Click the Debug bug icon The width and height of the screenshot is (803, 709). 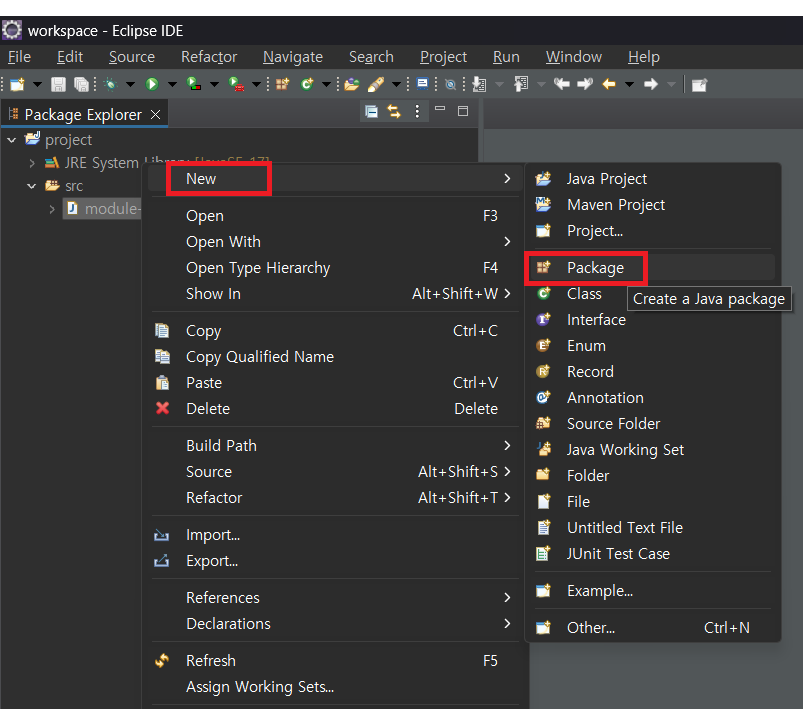click(111, 84)
